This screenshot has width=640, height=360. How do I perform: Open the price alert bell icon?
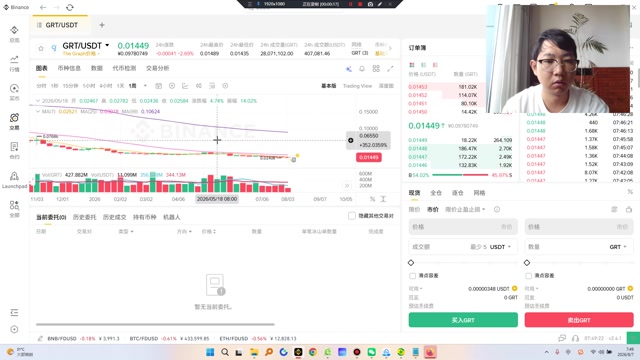(362, 69)
